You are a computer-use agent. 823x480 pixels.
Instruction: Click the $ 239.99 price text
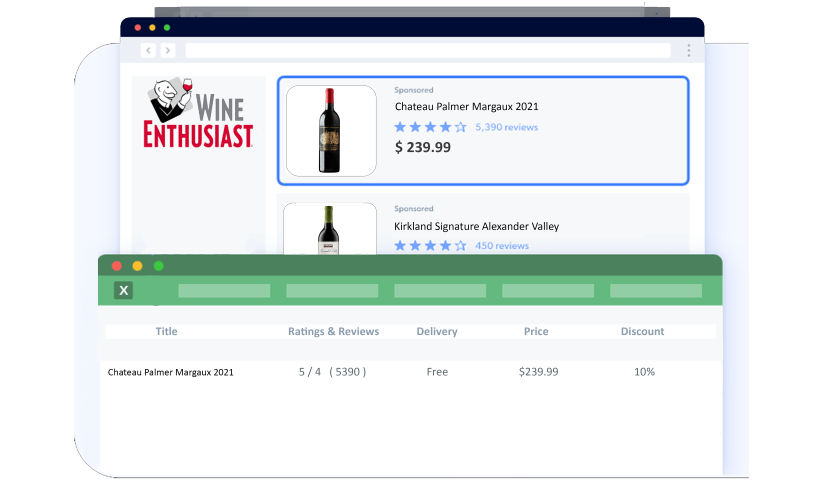(x=423, y=147)
